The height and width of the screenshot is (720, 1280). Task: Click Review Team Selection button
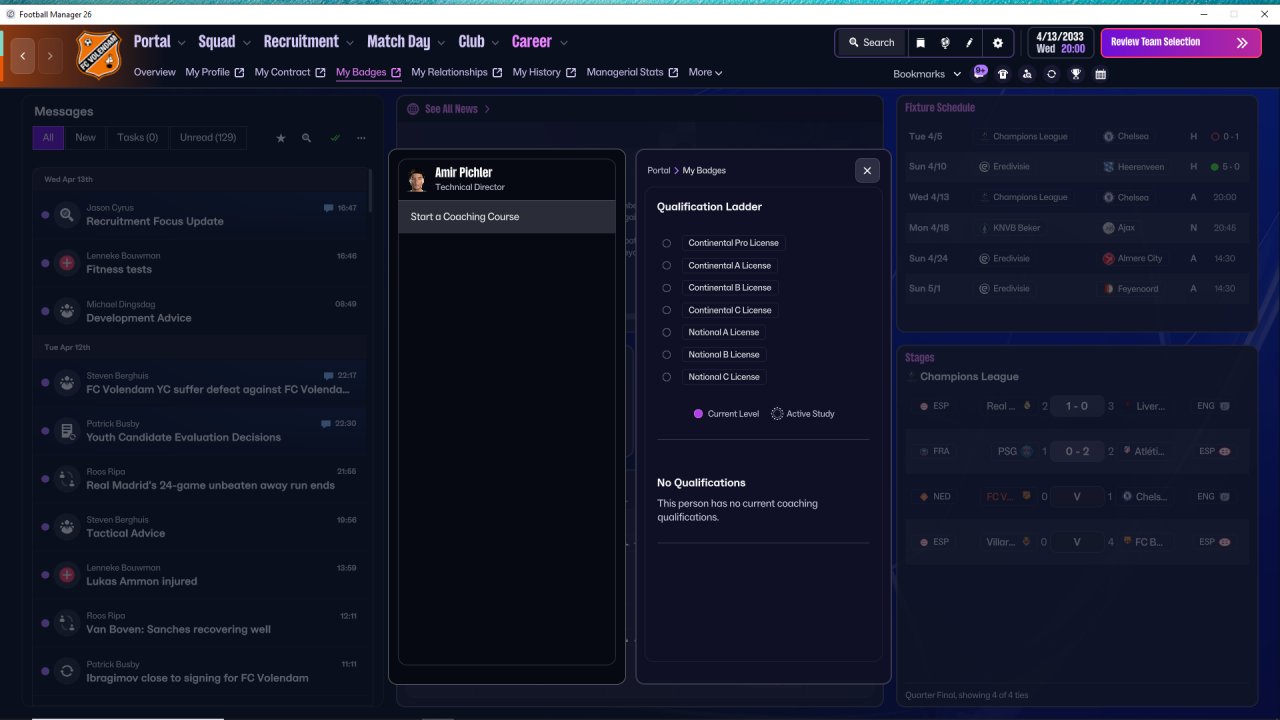(x=1181, y=43)
